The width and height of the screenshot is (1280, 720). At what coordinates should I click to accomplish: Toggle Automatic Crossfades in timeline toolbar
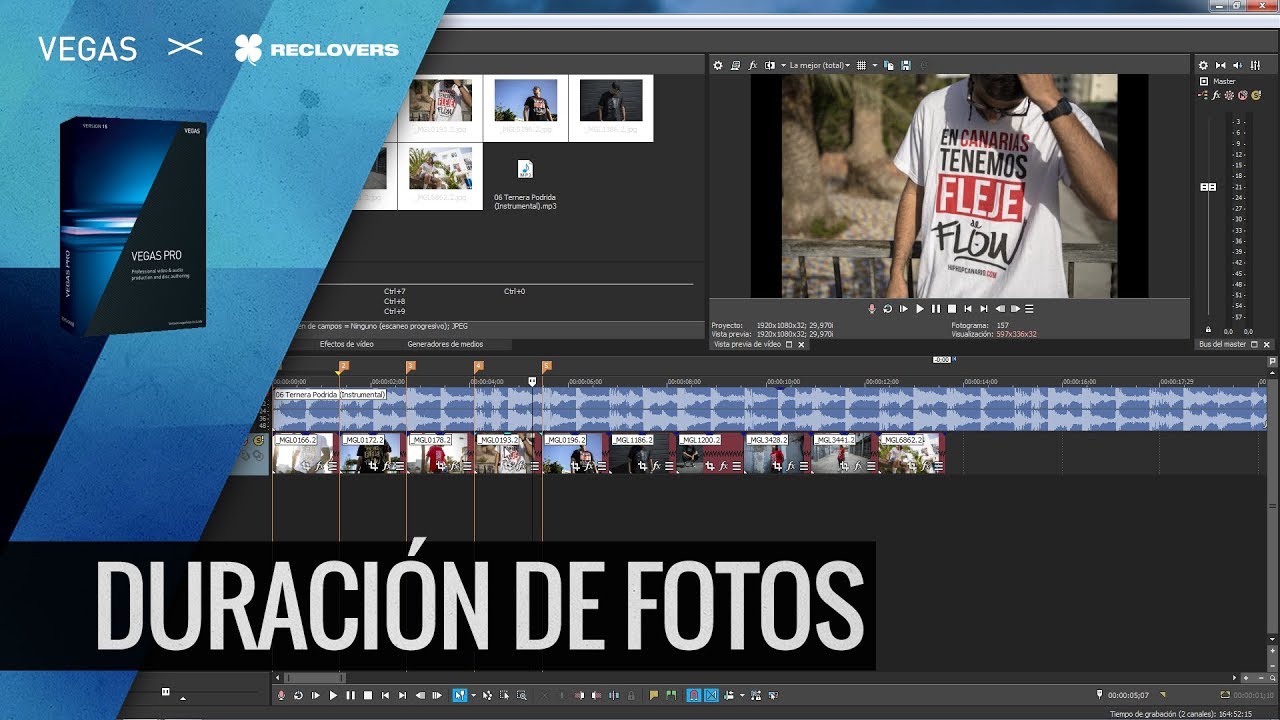point(711,695)
